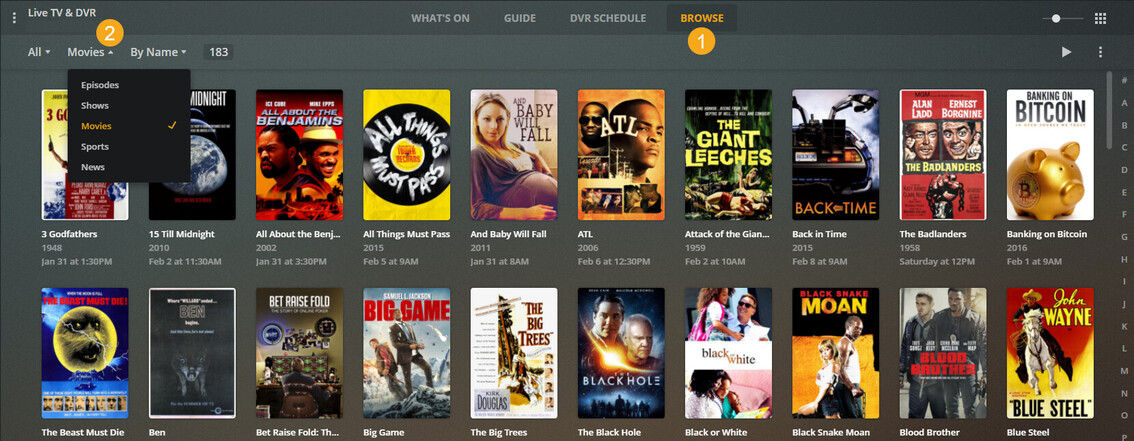Open the All filter dropdown
The image size is (1134, 441).
pos(39,52)
